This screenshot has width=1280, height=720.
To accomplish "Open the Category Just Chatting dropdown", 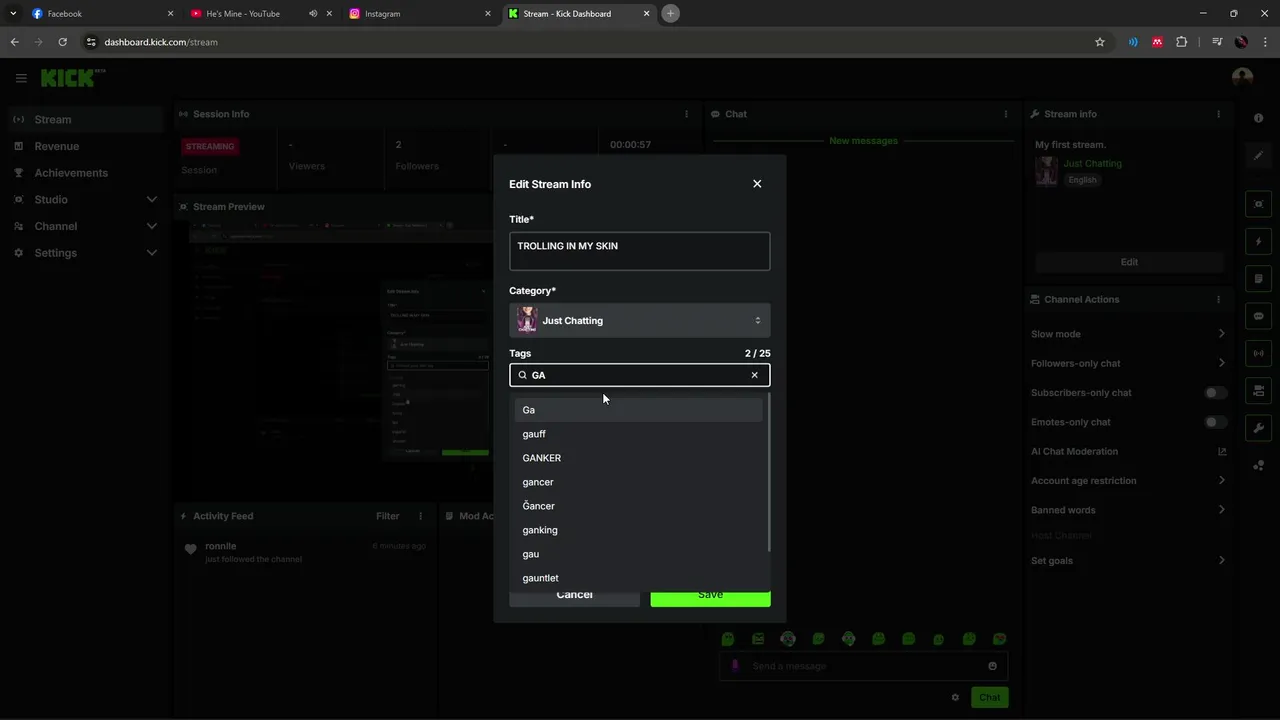I will click(640, 320).
